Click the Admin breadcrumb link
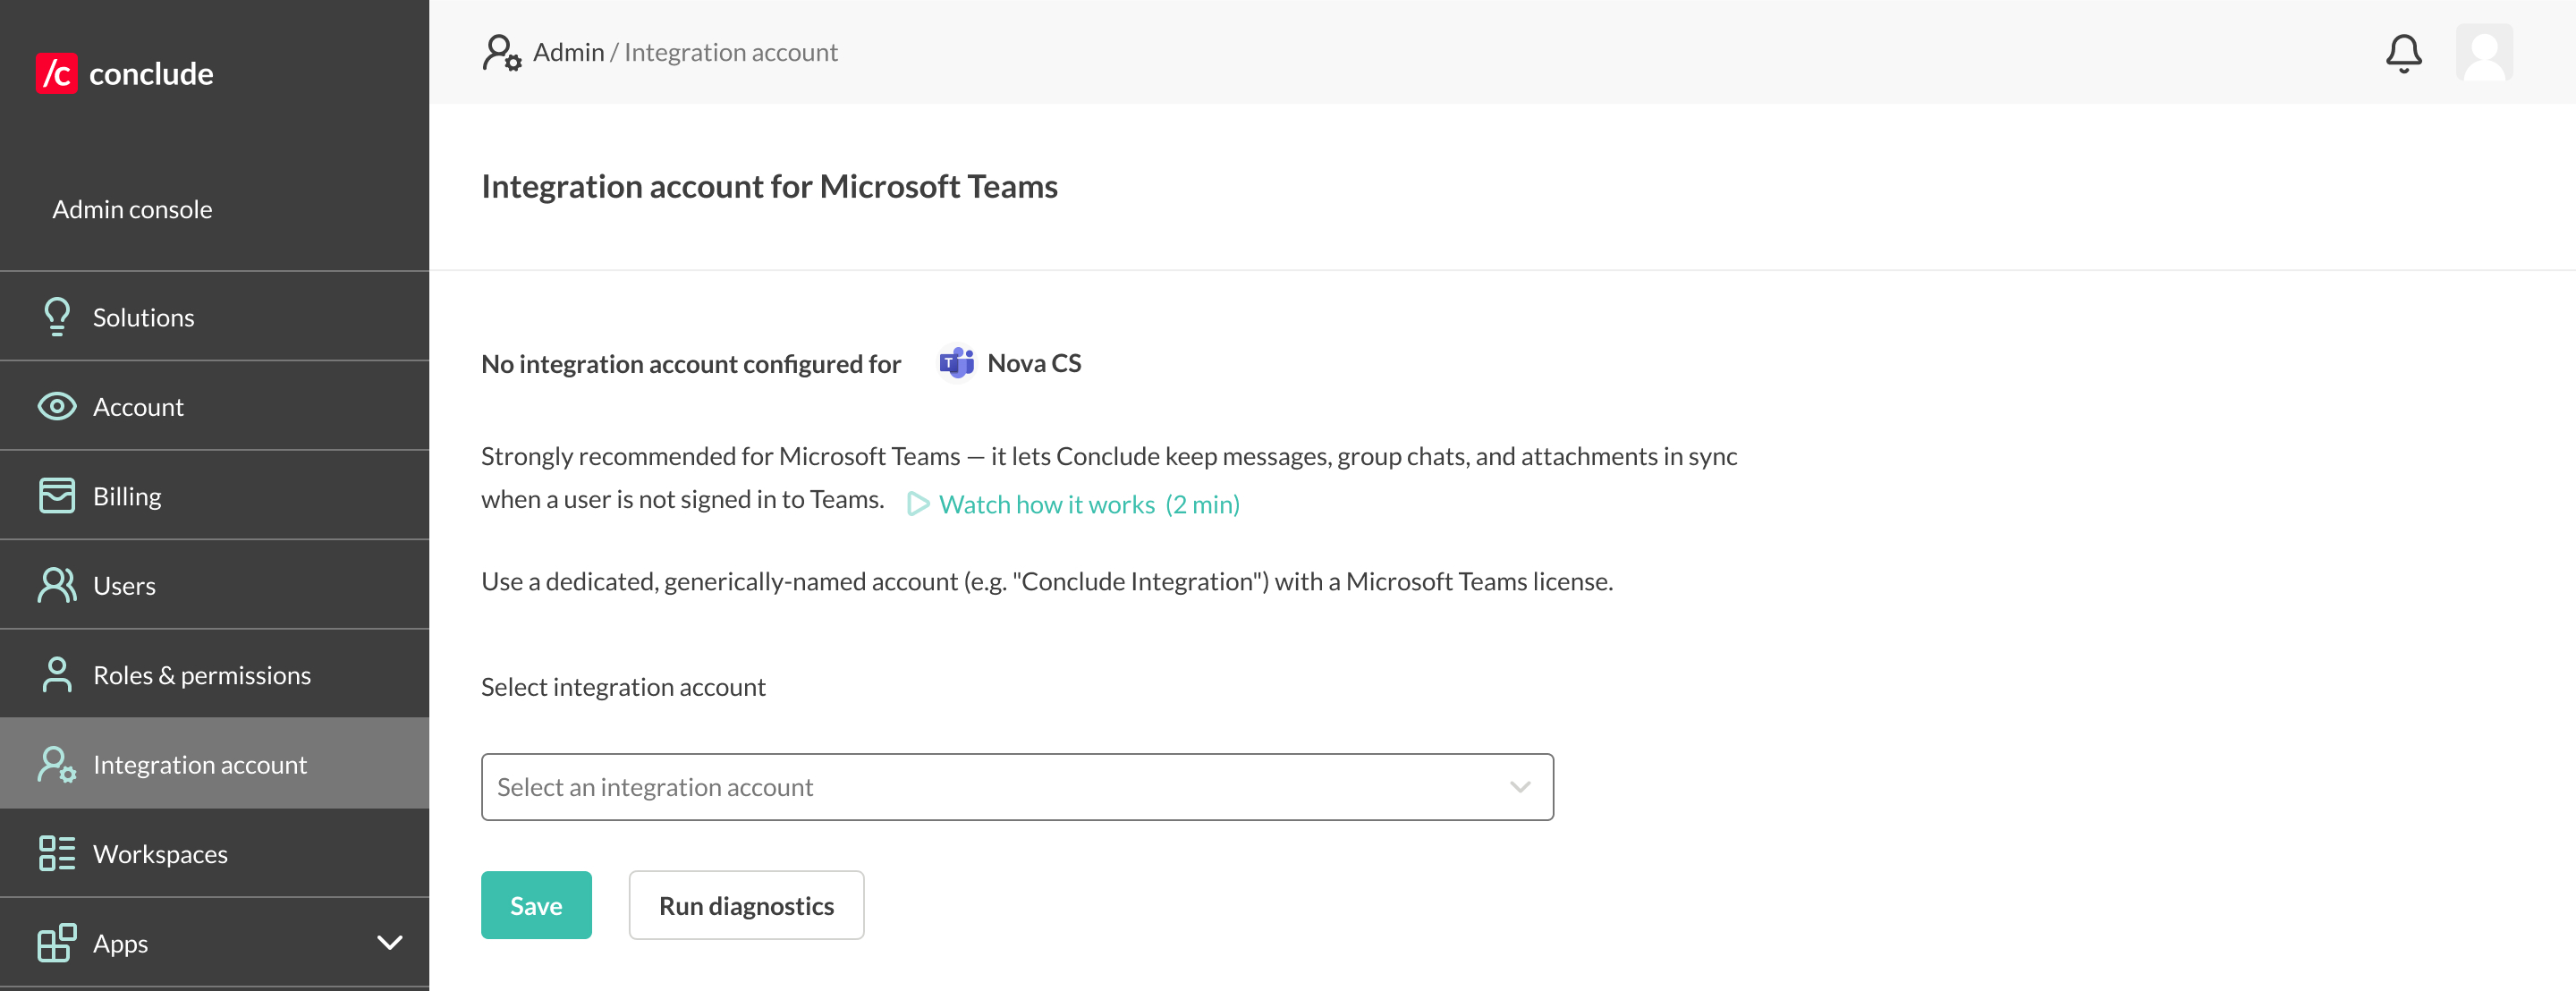This screenshot has width=2576, height=991. pyautogui.click(x=568, y=52)
